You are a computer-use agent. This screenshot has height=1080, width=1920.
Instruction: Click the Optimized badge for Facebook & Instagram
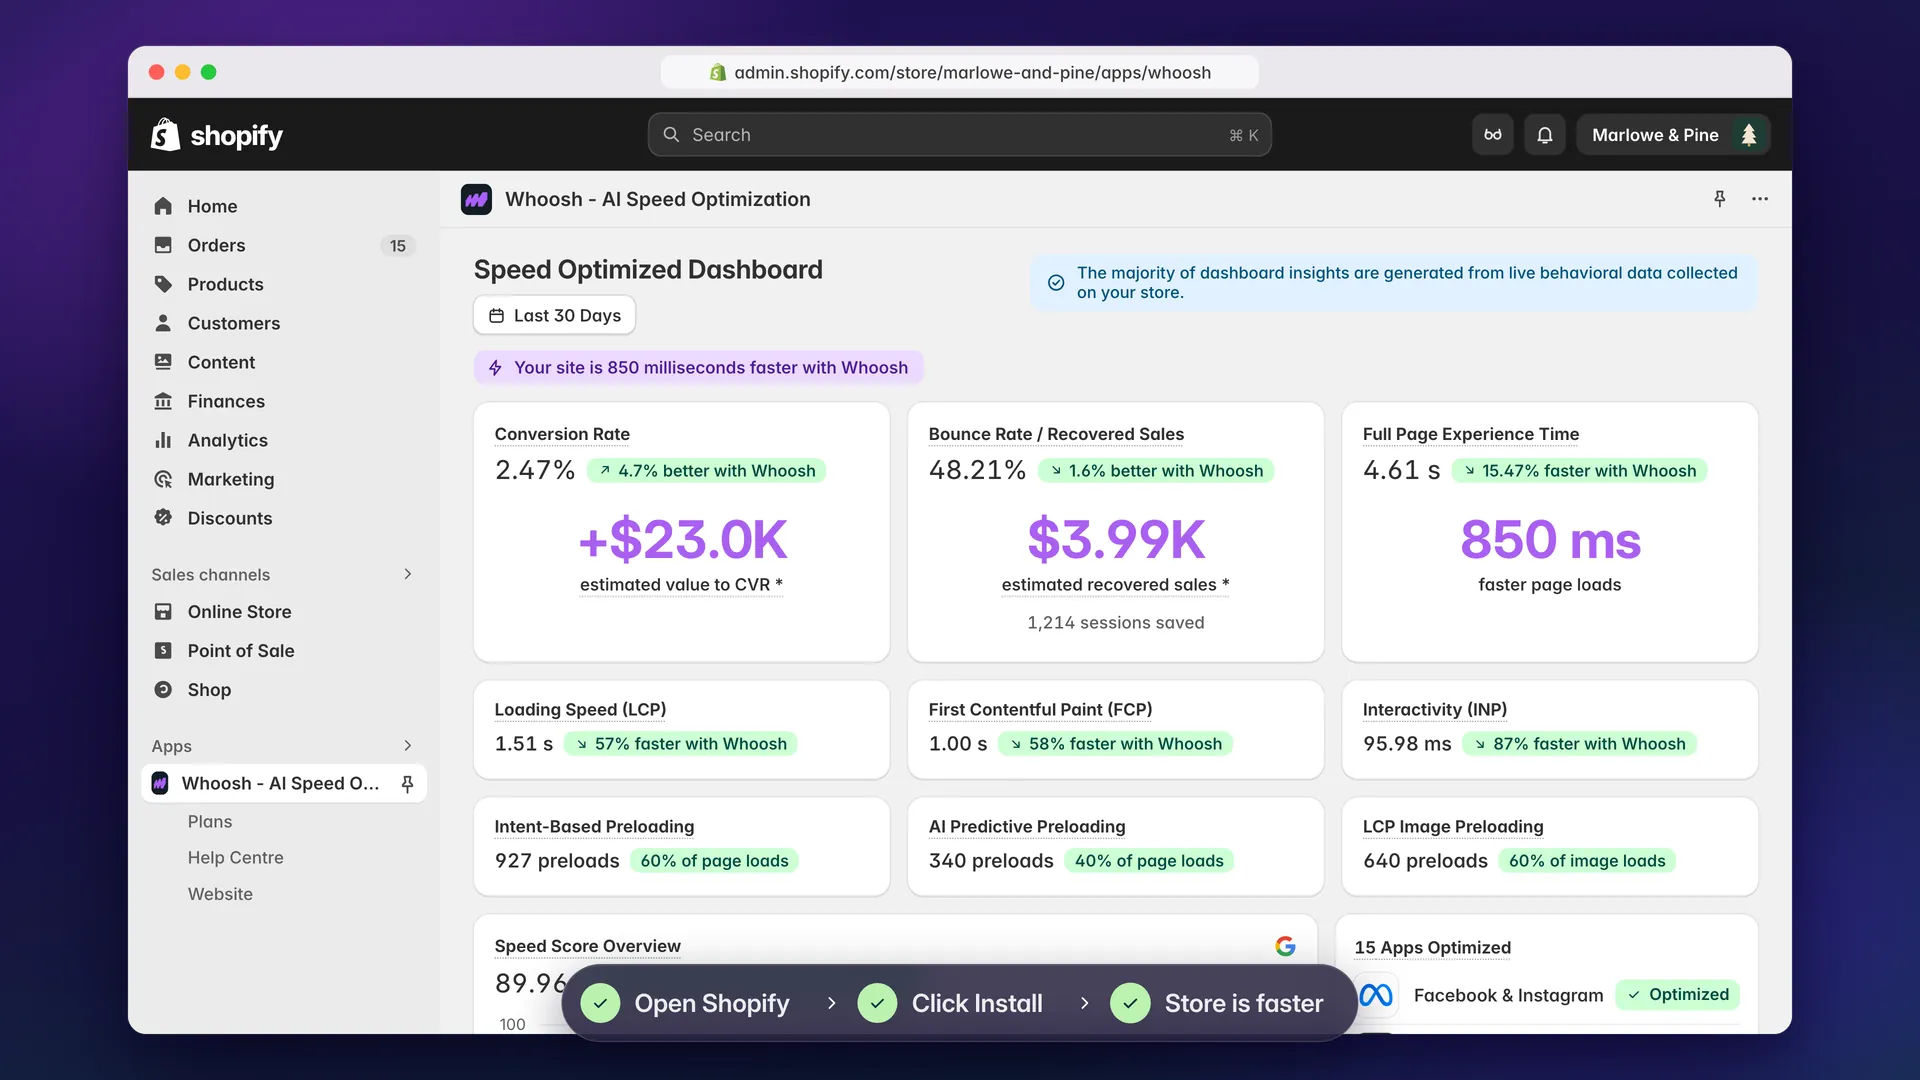tap(1678, 994)
